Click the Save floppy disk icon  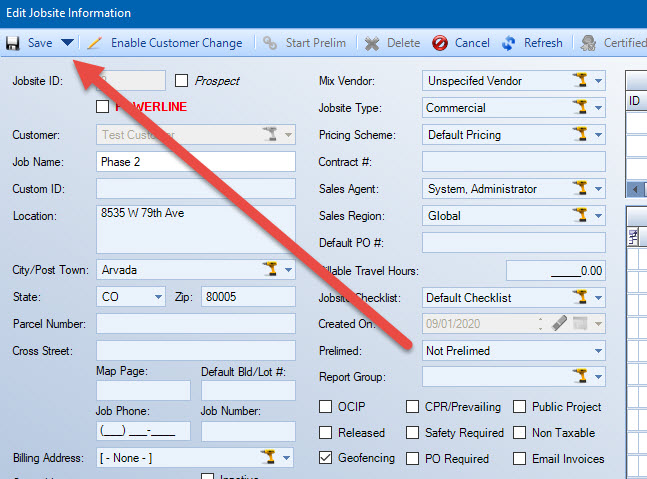[x=13, y=43]
